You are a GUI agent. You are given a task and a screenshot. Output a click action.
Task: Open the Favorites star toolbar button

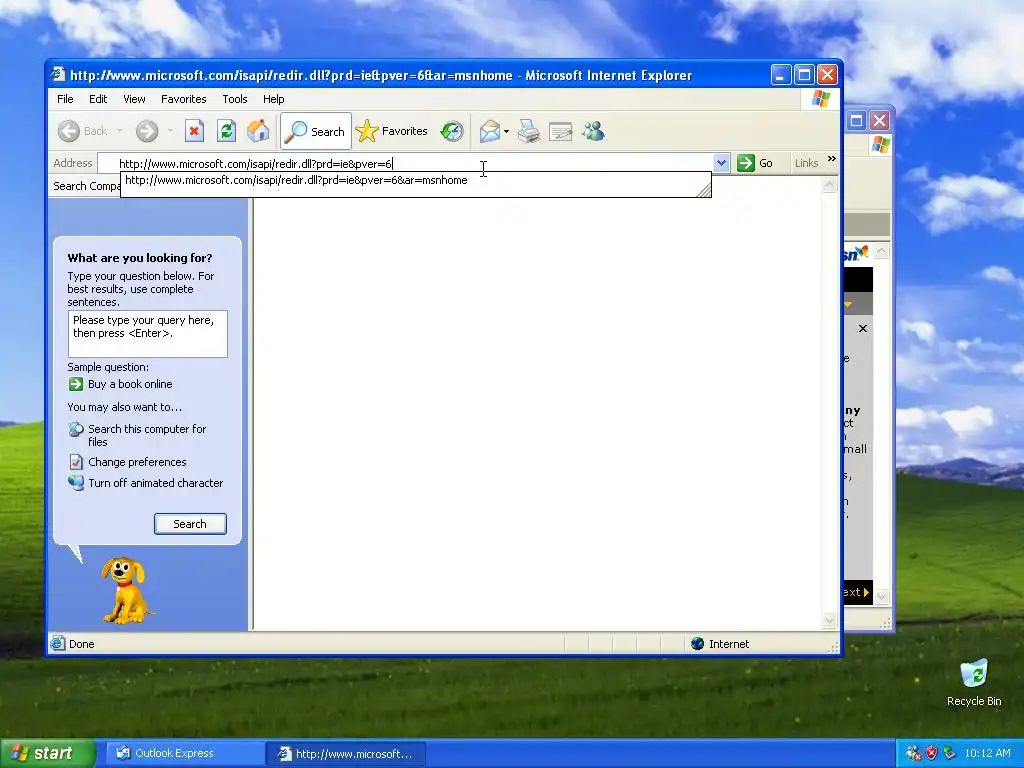coord(392,131)
